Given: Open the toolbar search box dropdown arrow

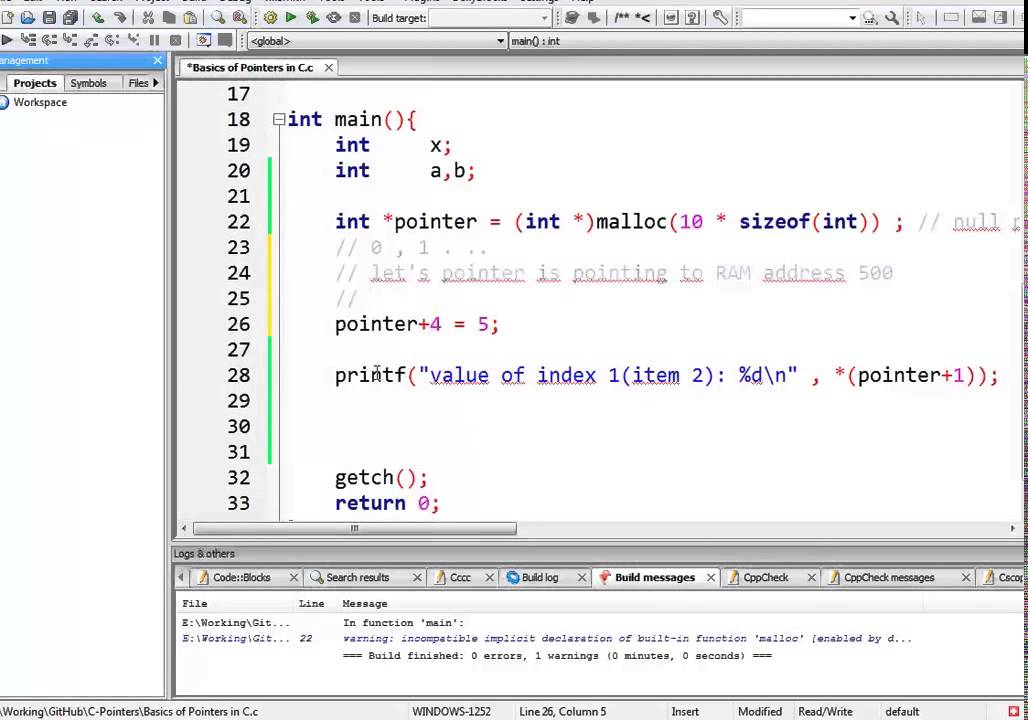Looking at the screenshot, I should [x=852, y=18].
